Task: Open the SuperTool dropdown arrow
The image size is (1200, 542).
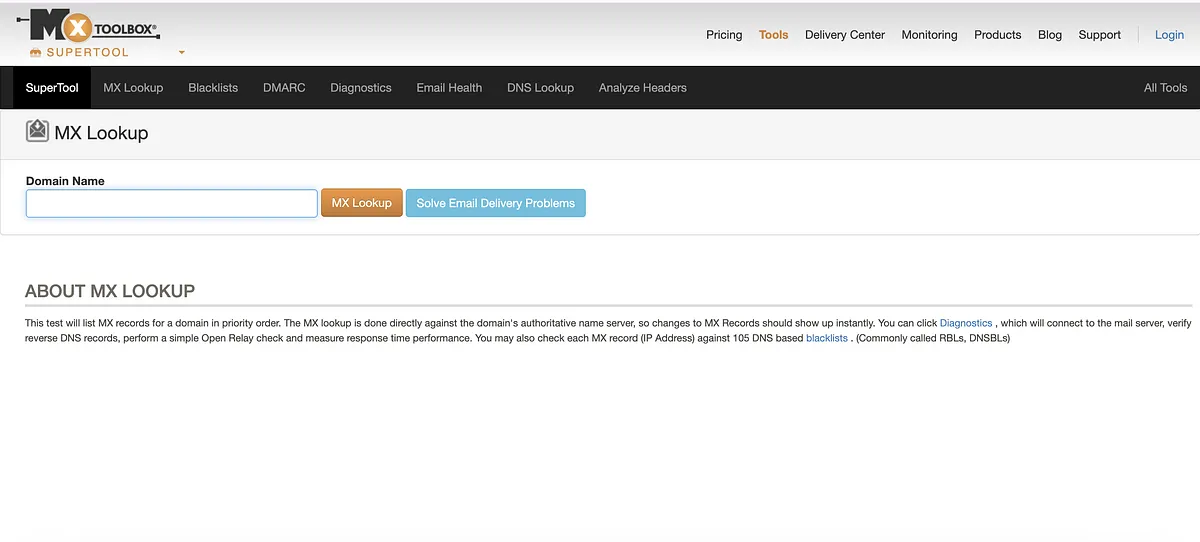Action: [181, 52]
